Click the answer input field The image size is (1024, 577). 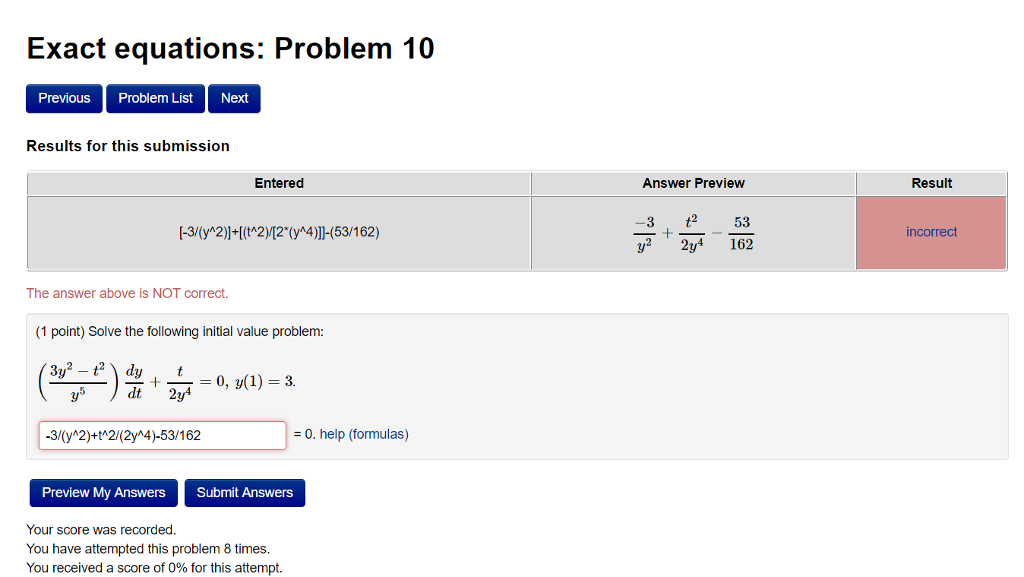(162, 434)
